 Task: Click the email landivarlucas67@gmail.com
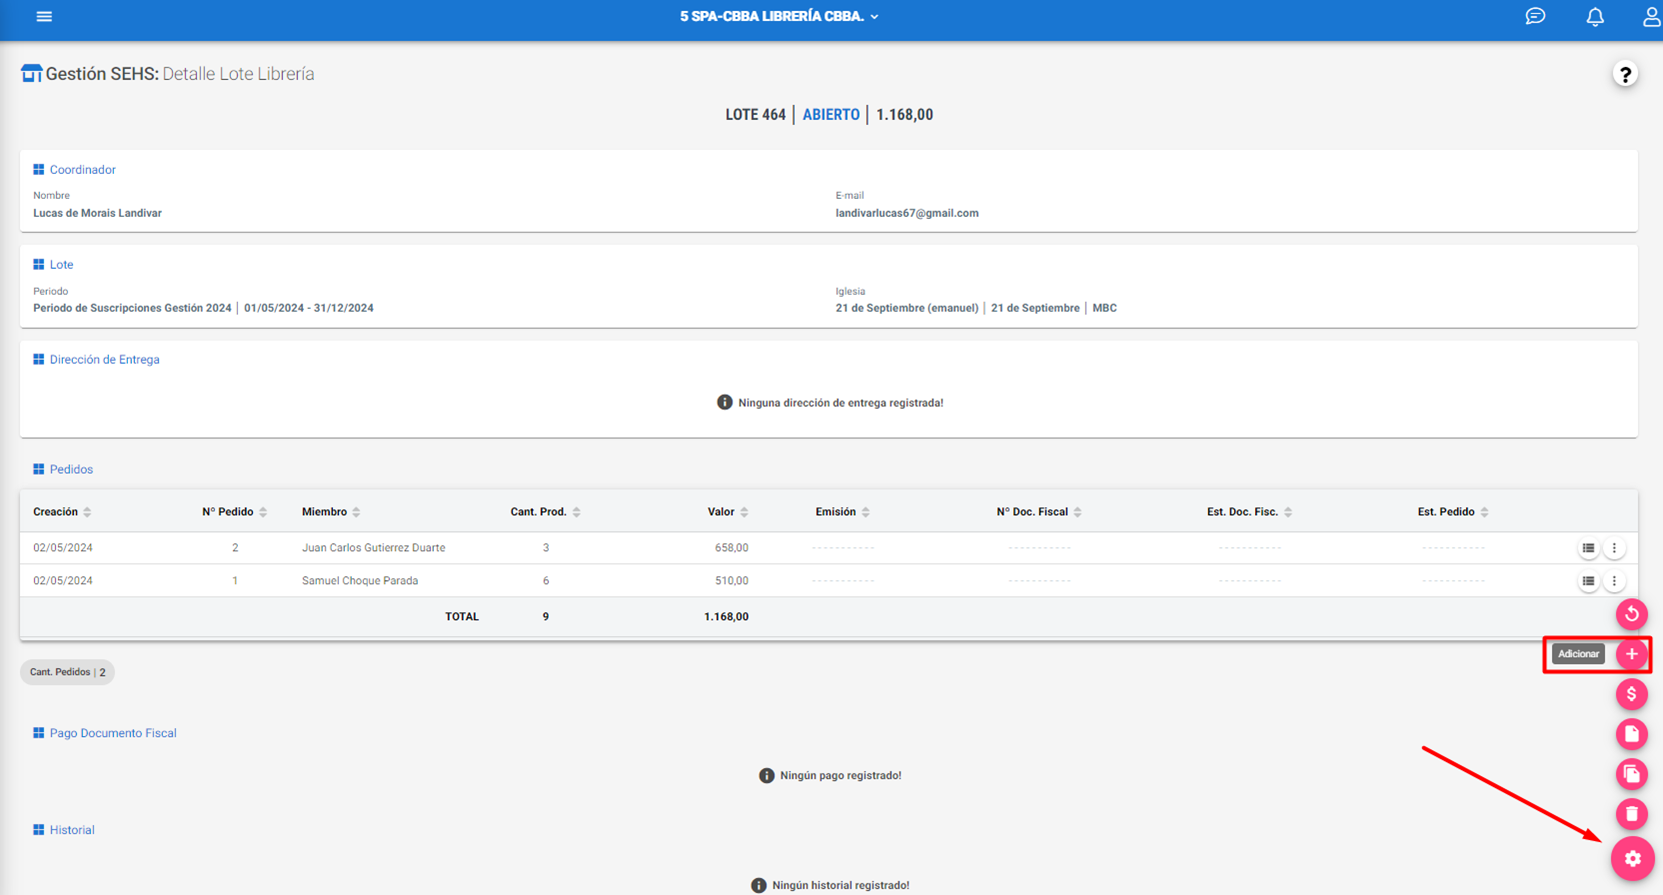tap(907, 213)
